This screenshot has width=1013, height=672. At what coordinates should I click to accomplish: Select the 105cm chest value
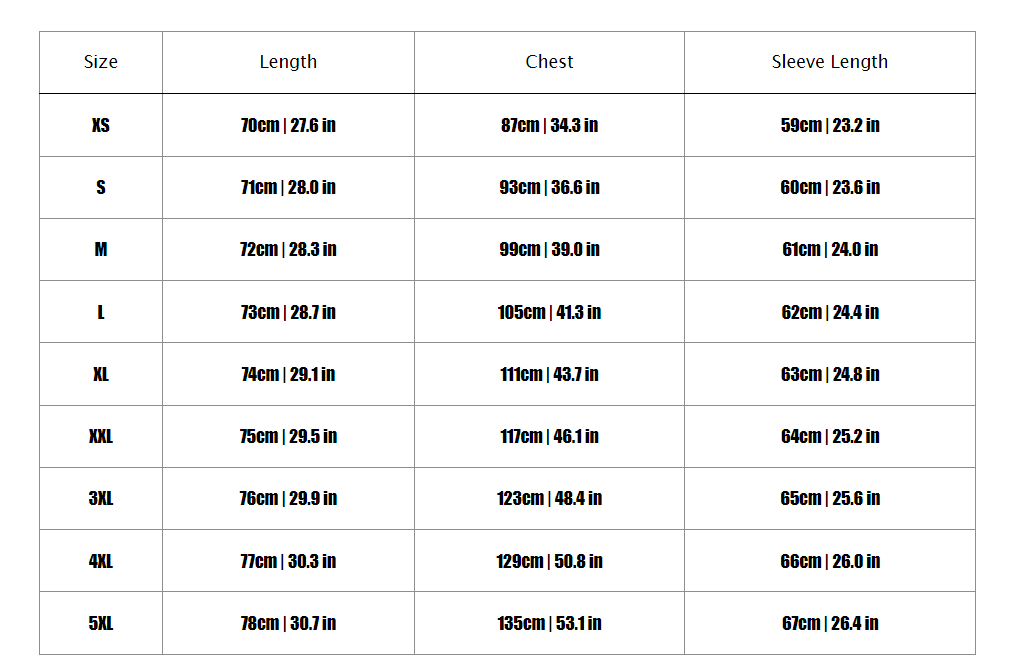[x=549, y=312]
